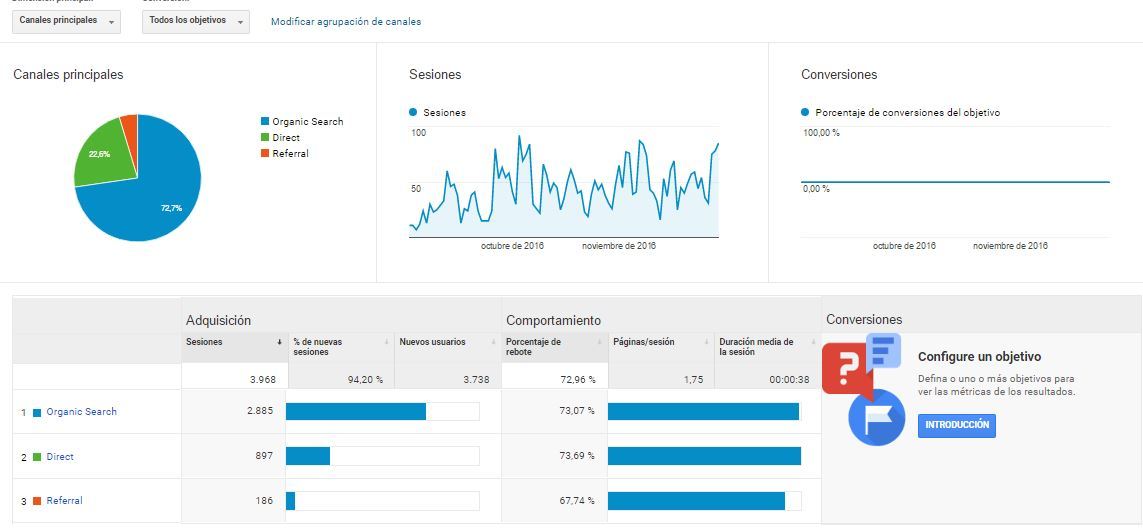Click Referral bounce rate 67,74 %
The height and width of the screenshot is (528, 1143).
pyautogui.click(x=575, y=501)
